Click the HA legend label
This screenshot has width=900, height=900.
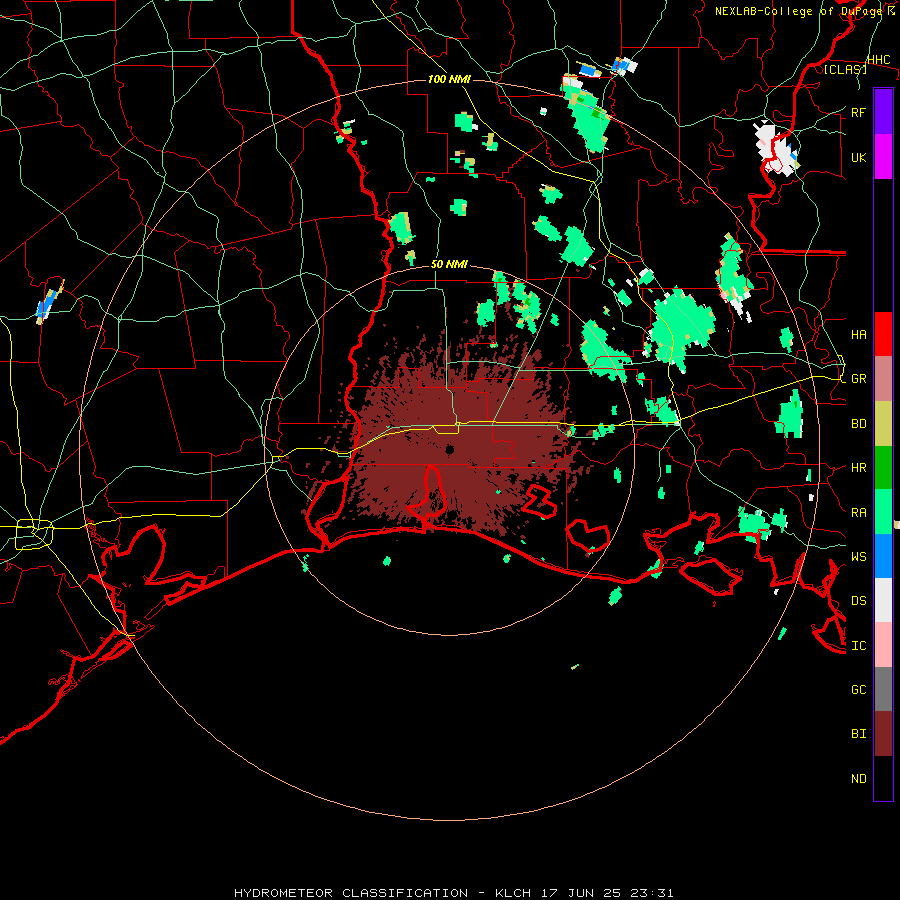pos(858,334)
